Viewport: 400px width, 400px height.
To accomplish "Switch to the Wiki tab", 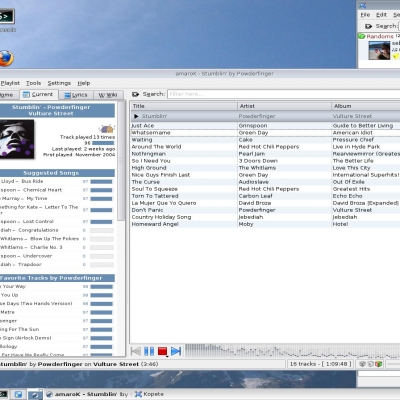I will (x=108, y=95).
